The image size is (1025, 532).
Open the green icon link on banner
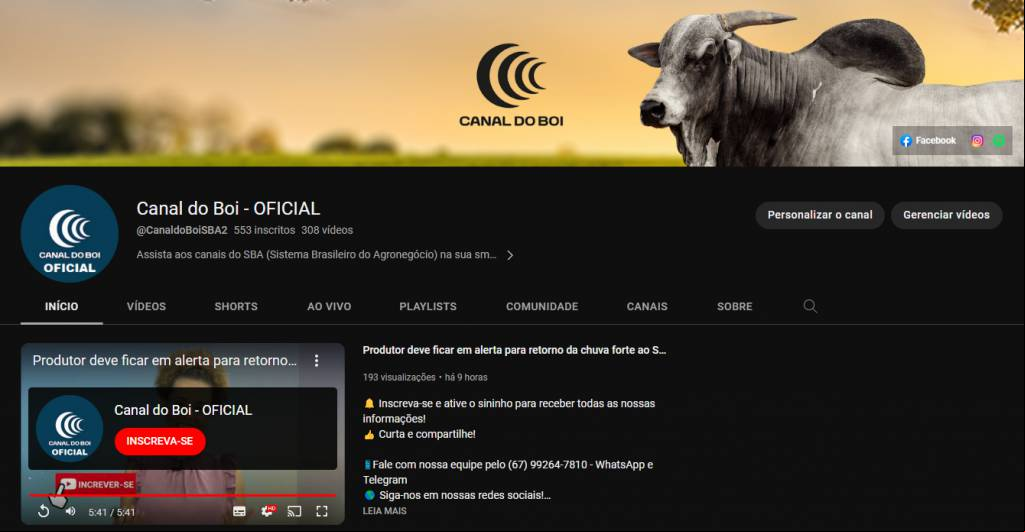[999, 141]
